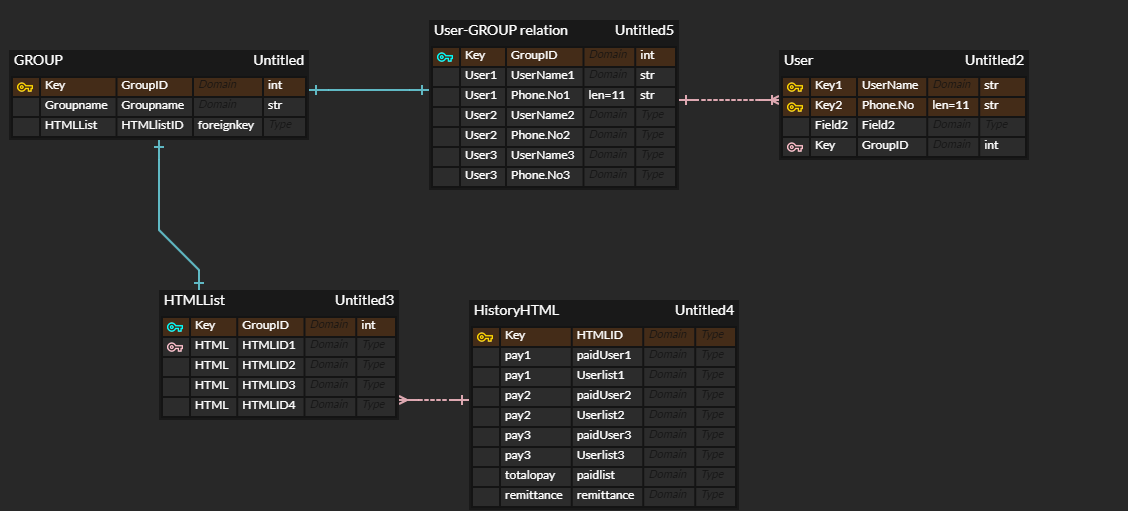
Task: Click yellow key icon in HistoryHTML table
Action: pos(486,337)
